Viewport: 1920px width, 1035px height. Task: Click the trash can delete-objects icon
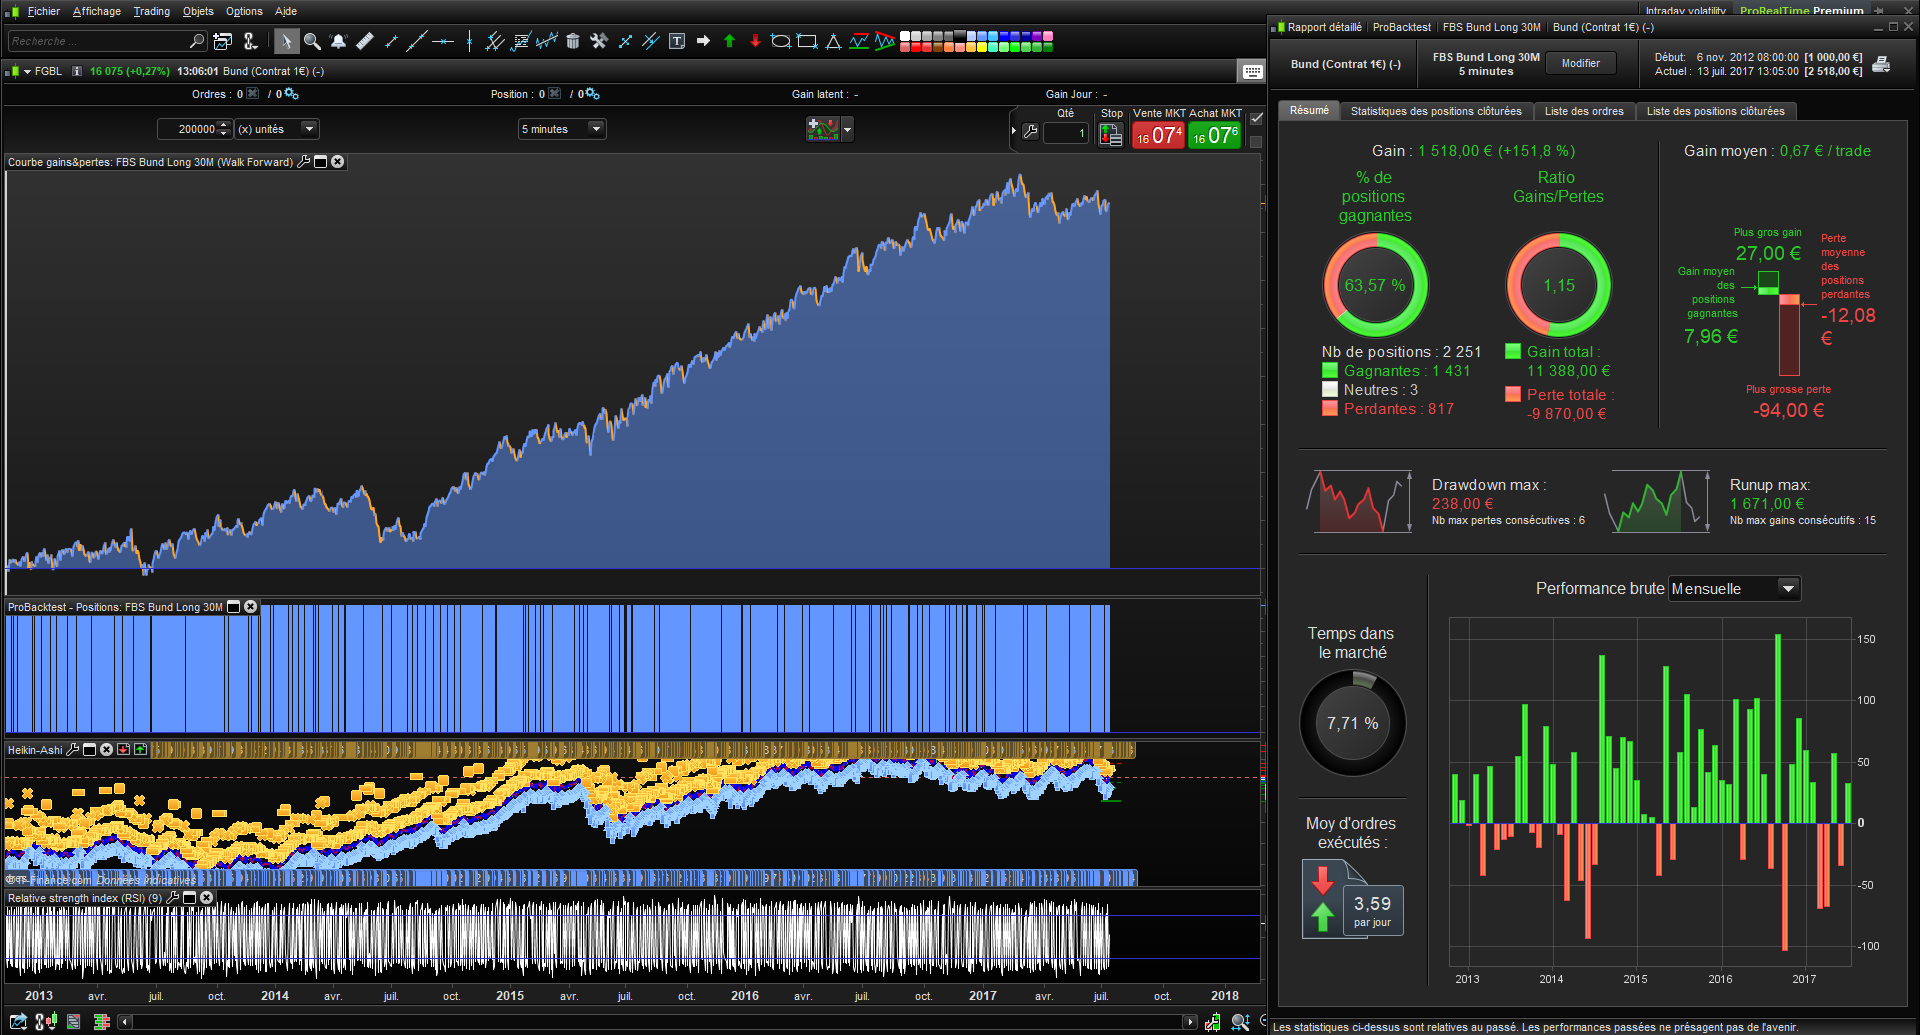point(573,41)
